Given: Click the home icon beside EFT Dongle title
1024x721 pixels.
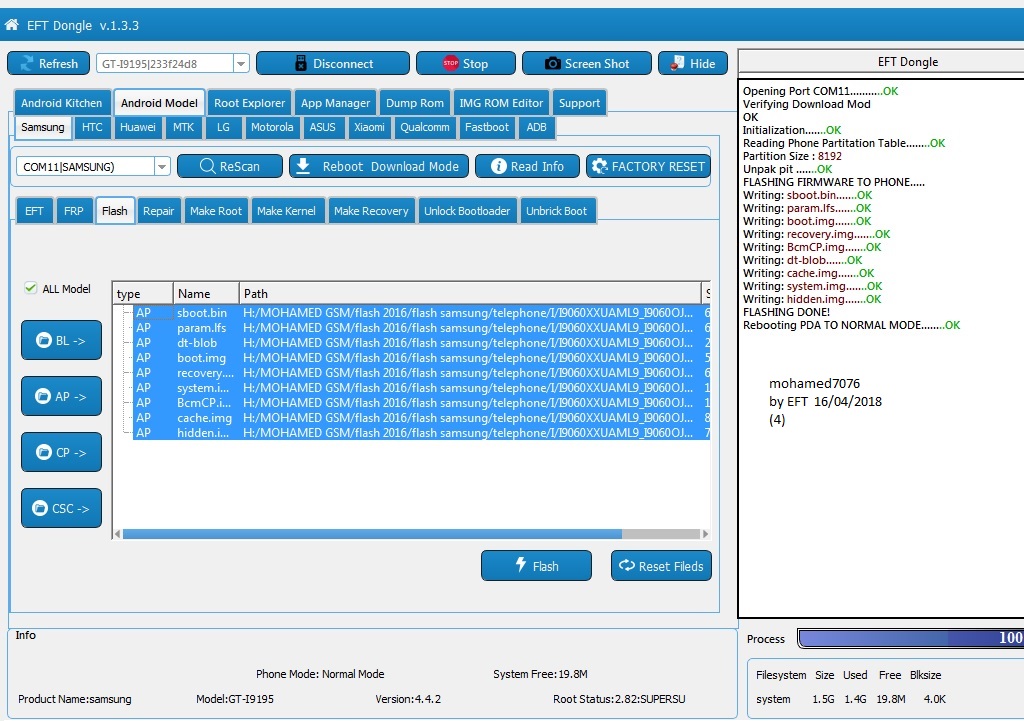Looking at the screenshot, I should tap(11, 25).
